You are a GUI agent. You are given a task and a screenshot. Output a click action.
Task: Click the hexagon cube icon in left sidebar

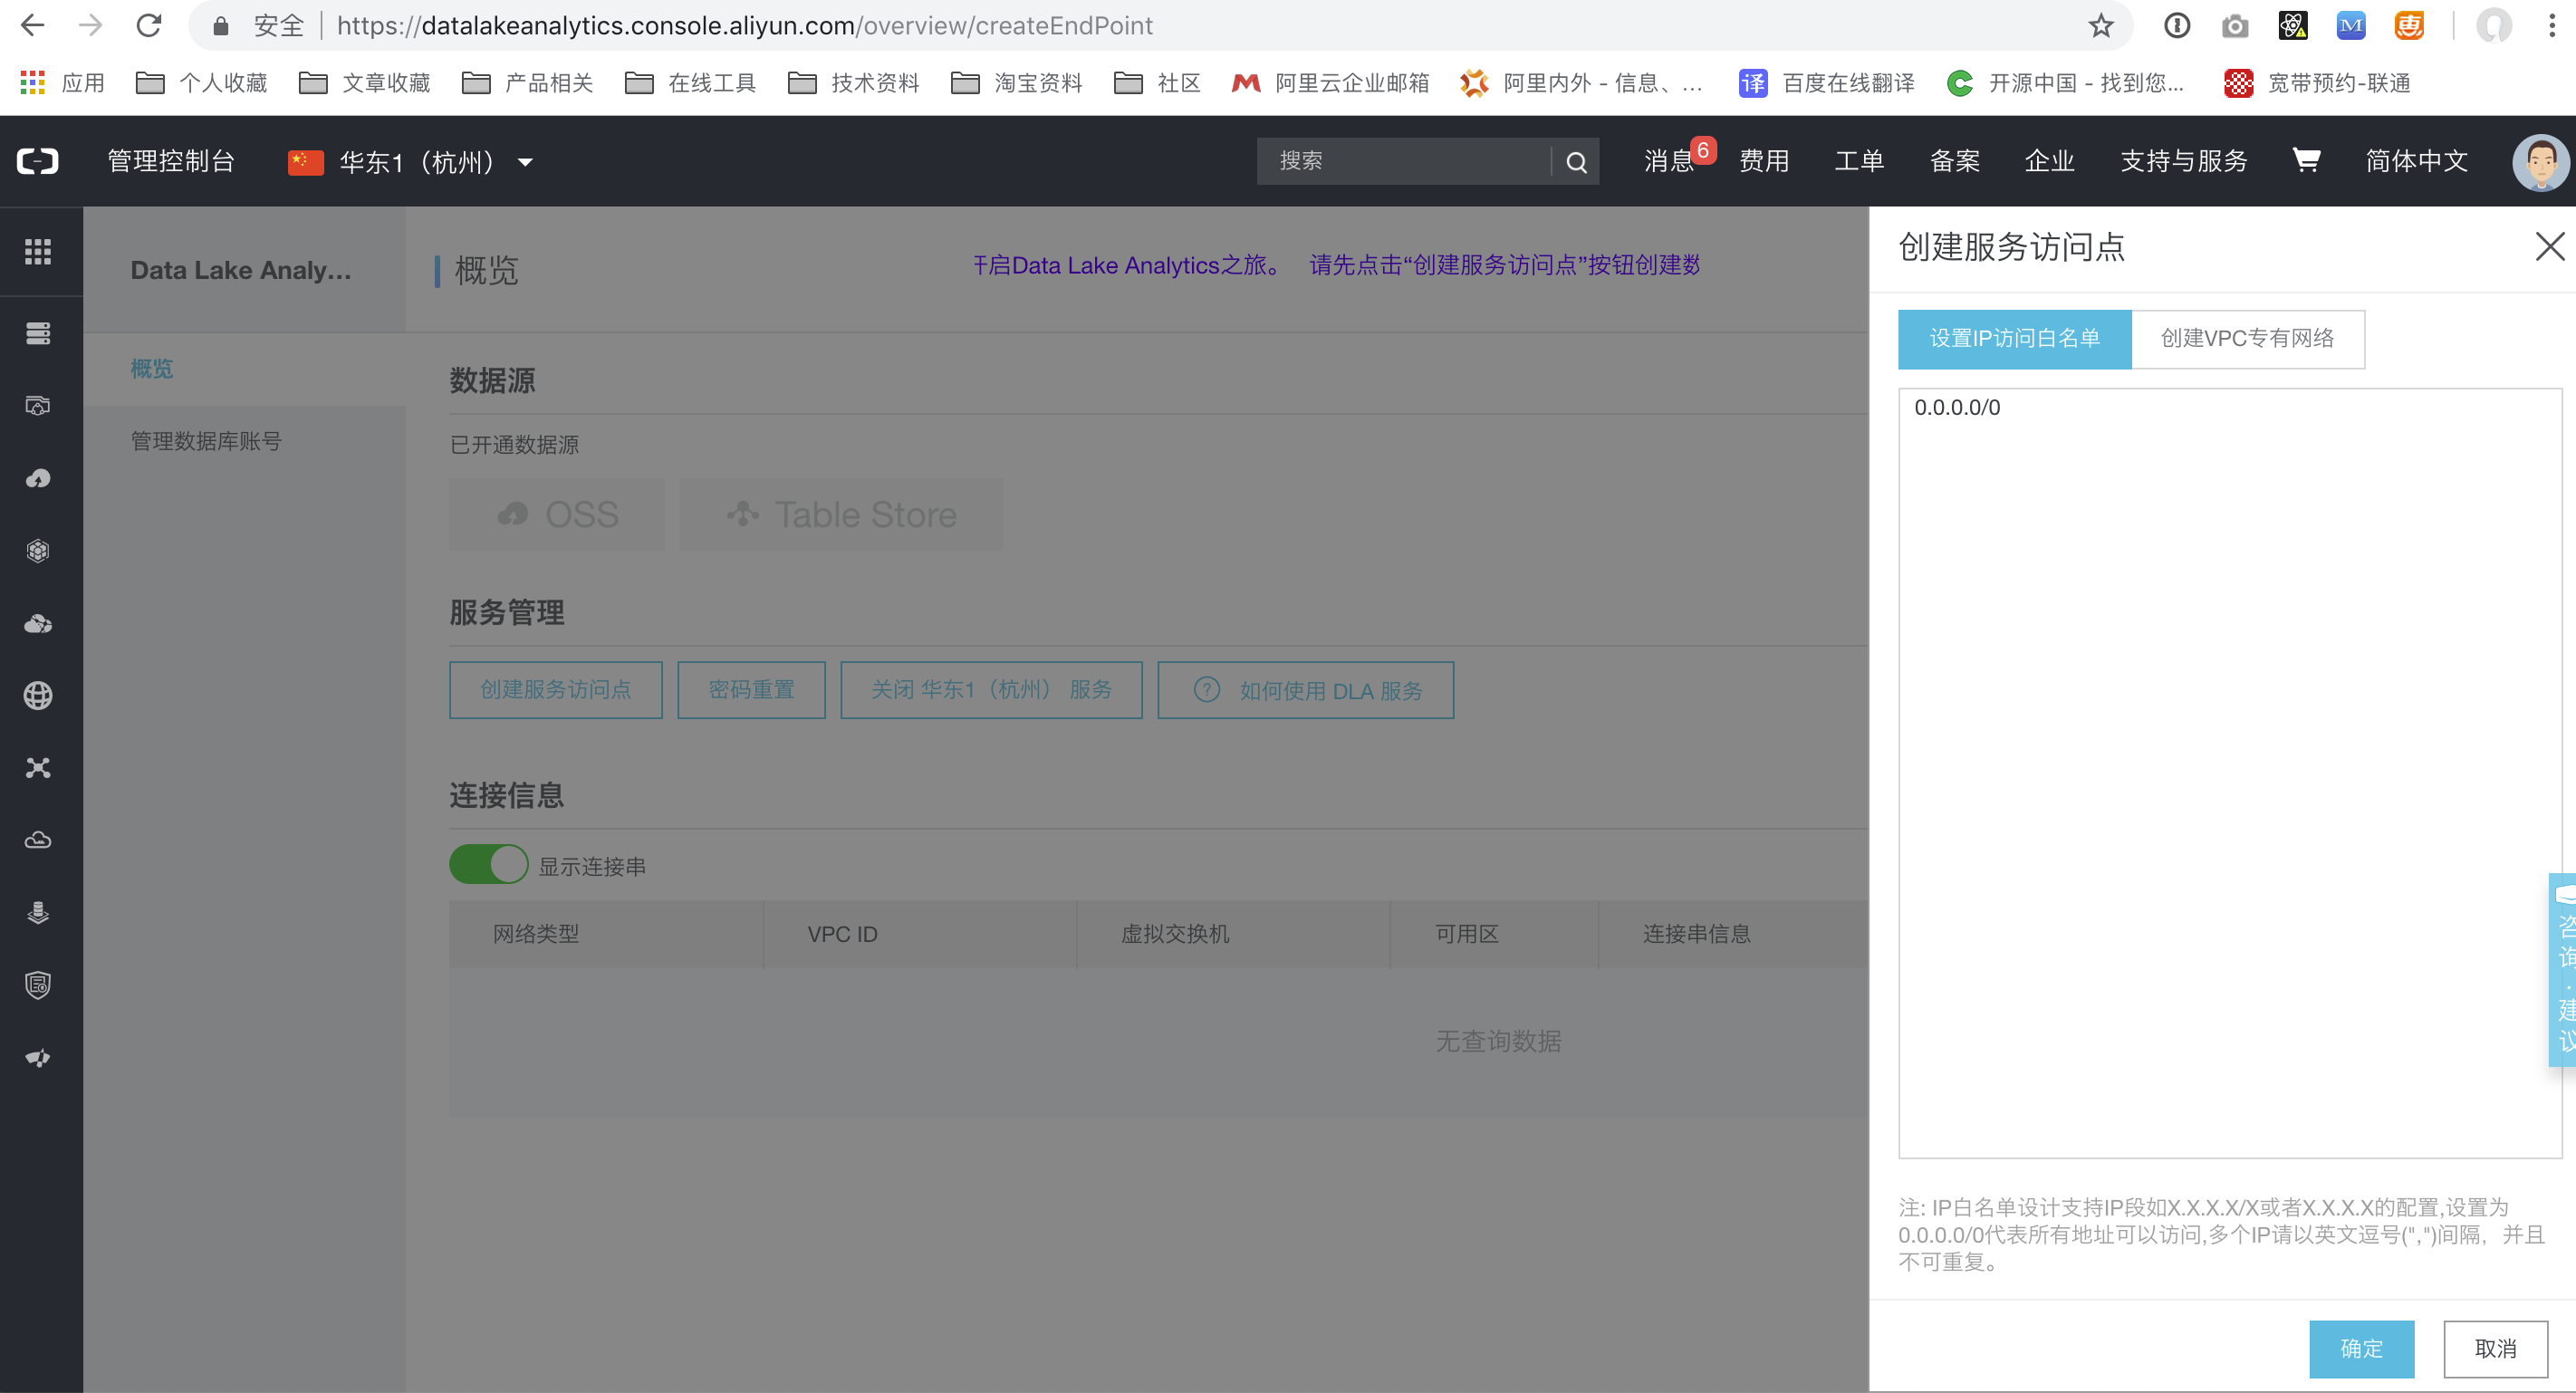click(38, 551)
